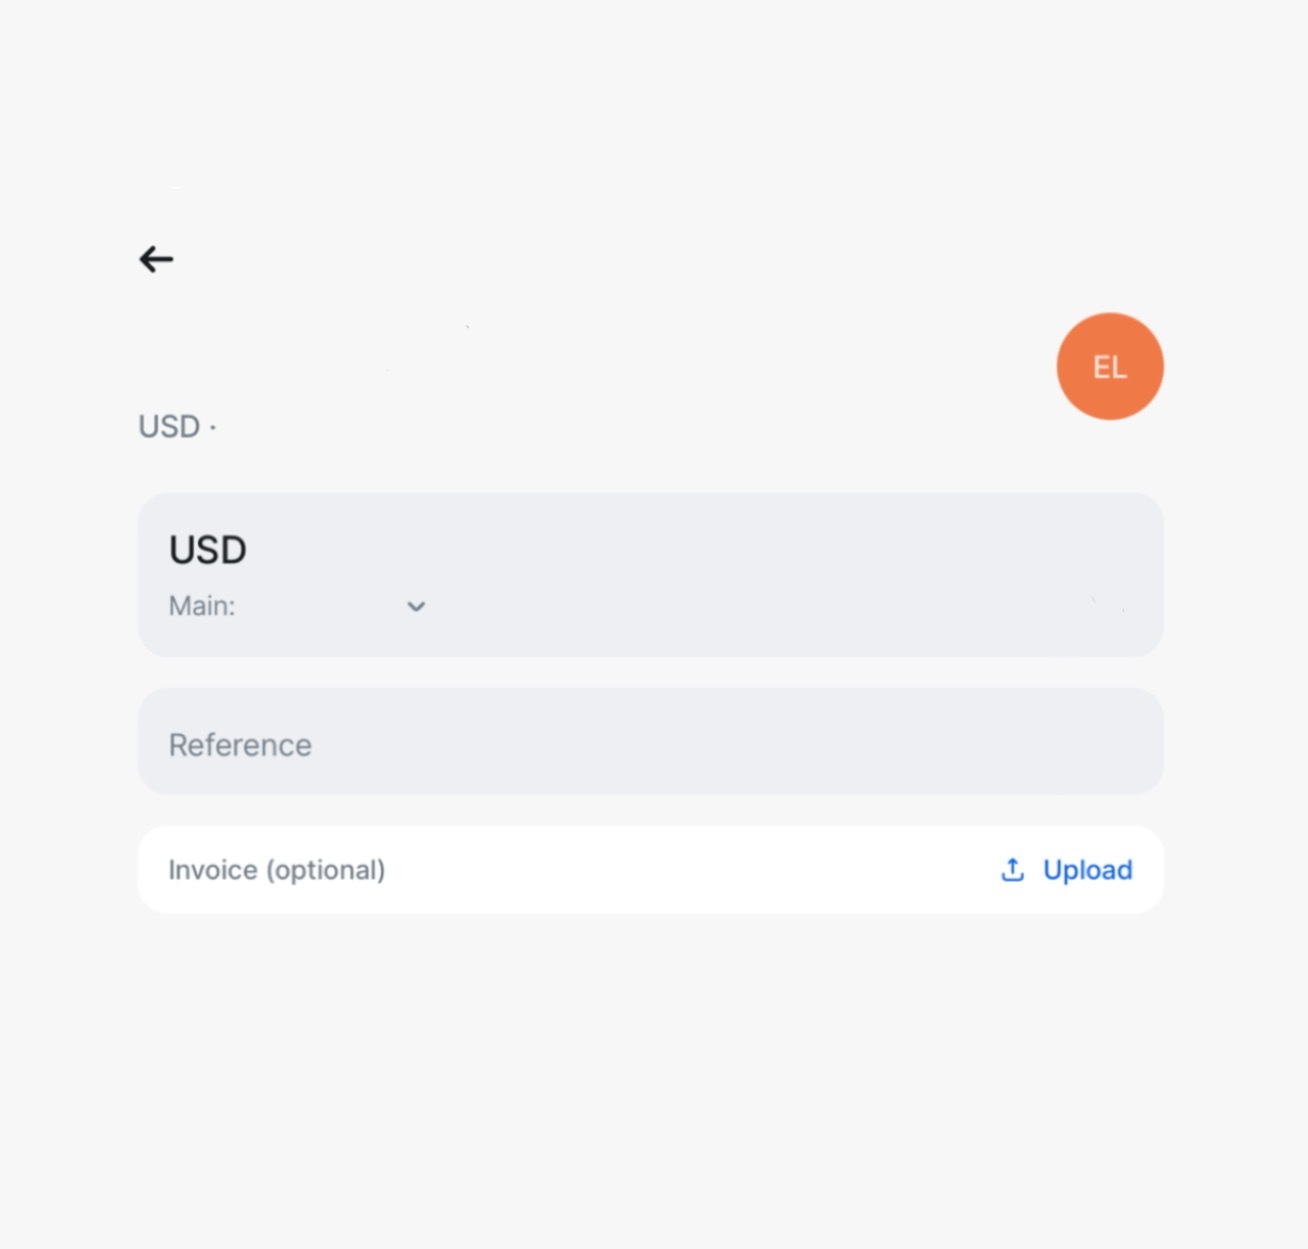This screenshot has height=1249, width=1308.
Task: Open the chevron next to Main label
Action: click(x=416, y=606)
